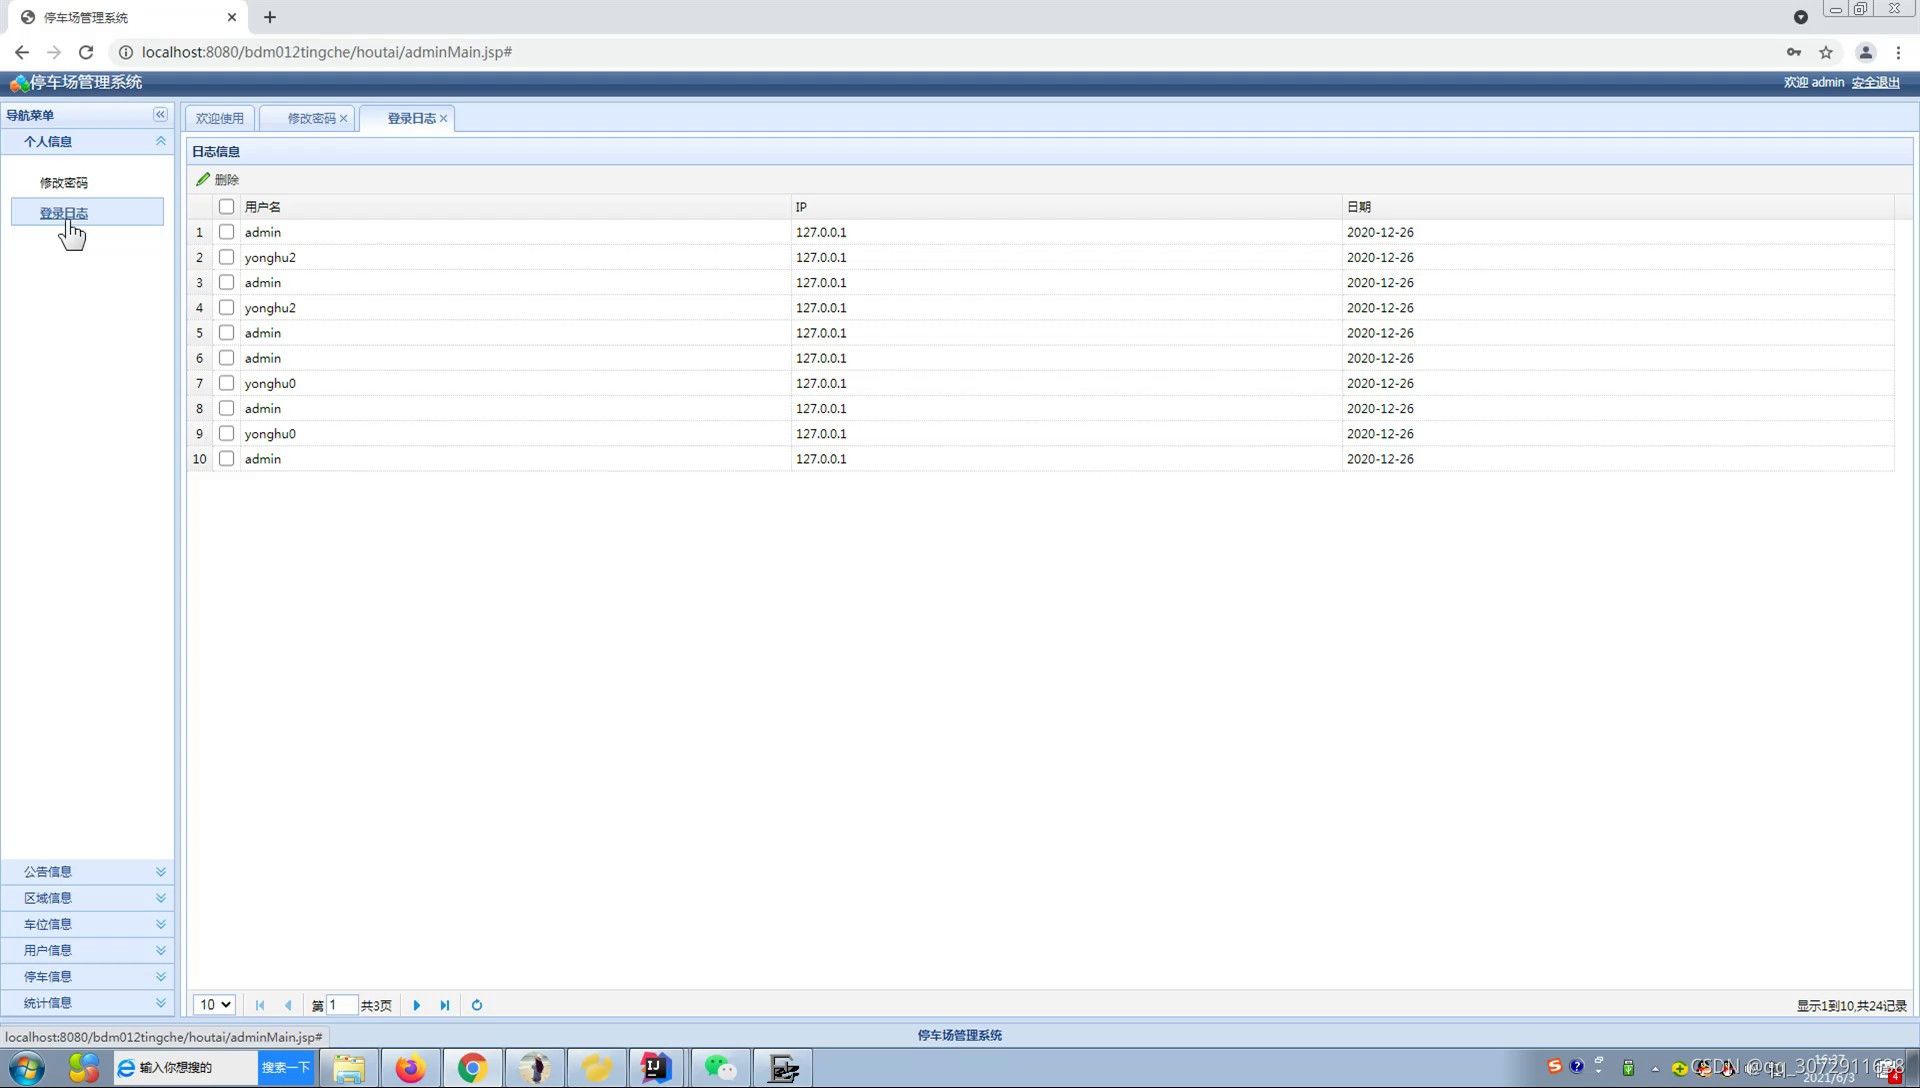Expand 区域信息 section
This screenshot has height=1088, width=1920.
click(x=87, y=898)
